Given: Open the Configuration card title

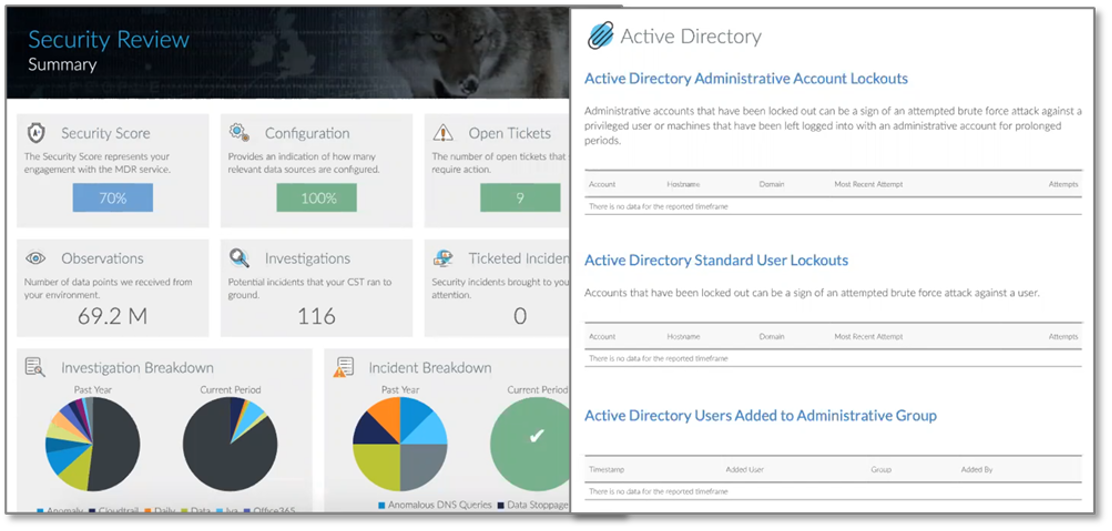Looking at the screenshot, I should [x=307, y=133].
